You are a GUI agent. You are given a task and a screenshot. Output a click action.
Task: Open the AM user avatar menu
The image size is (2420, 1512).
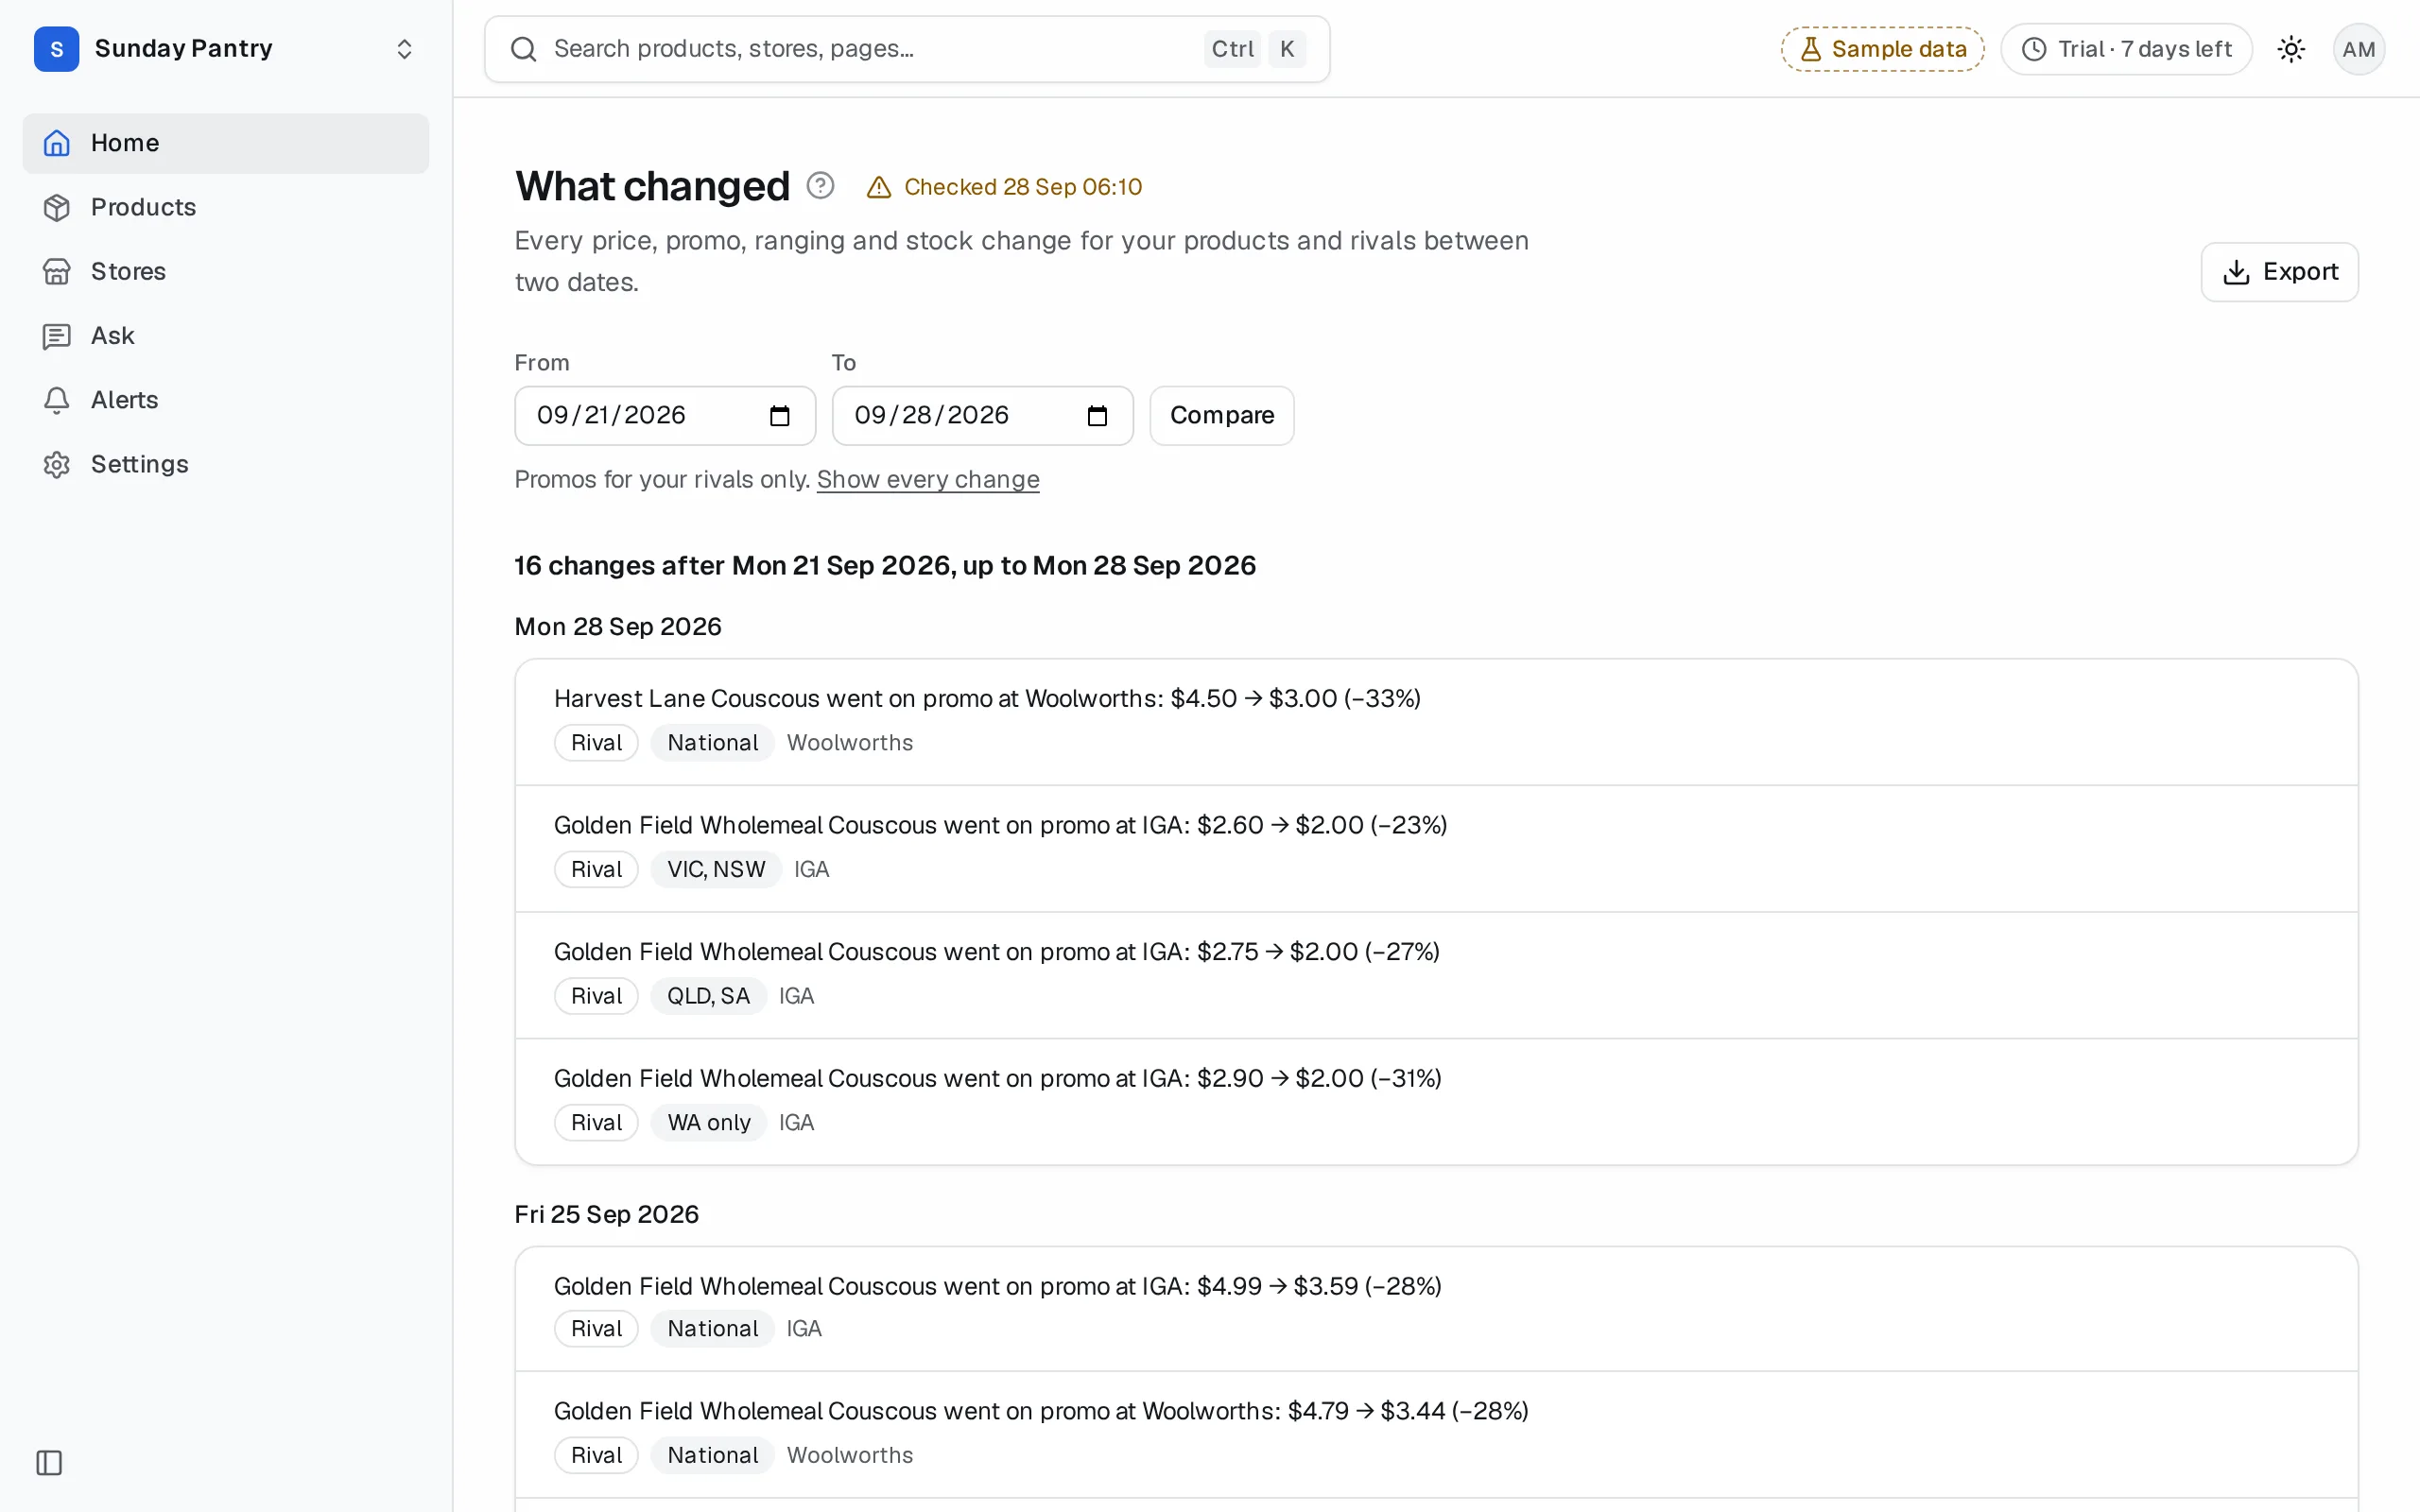click(2358, 49)
